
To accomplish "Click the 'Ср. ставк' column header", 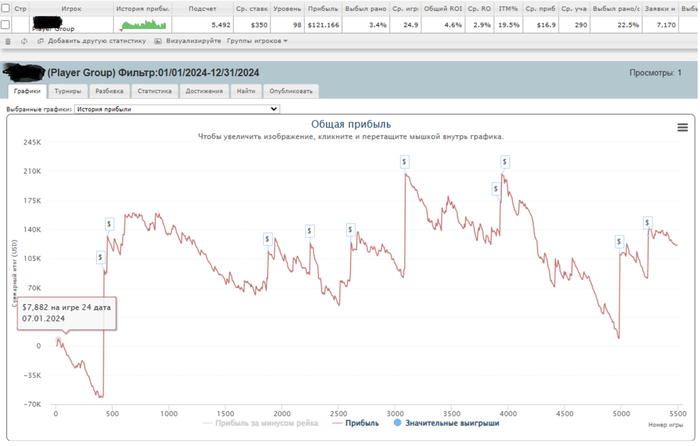I will coord(252,8).
